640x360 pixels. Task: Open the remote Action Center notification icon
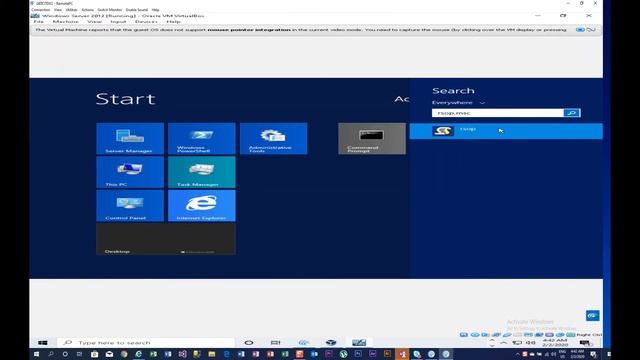(584, 343)
